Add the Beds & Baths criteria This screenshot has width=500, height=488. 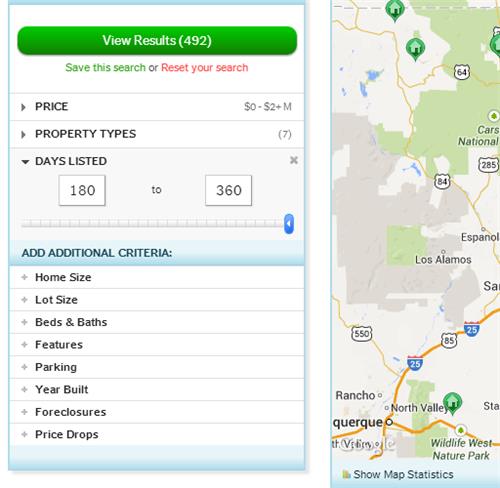tap(157, 322)
